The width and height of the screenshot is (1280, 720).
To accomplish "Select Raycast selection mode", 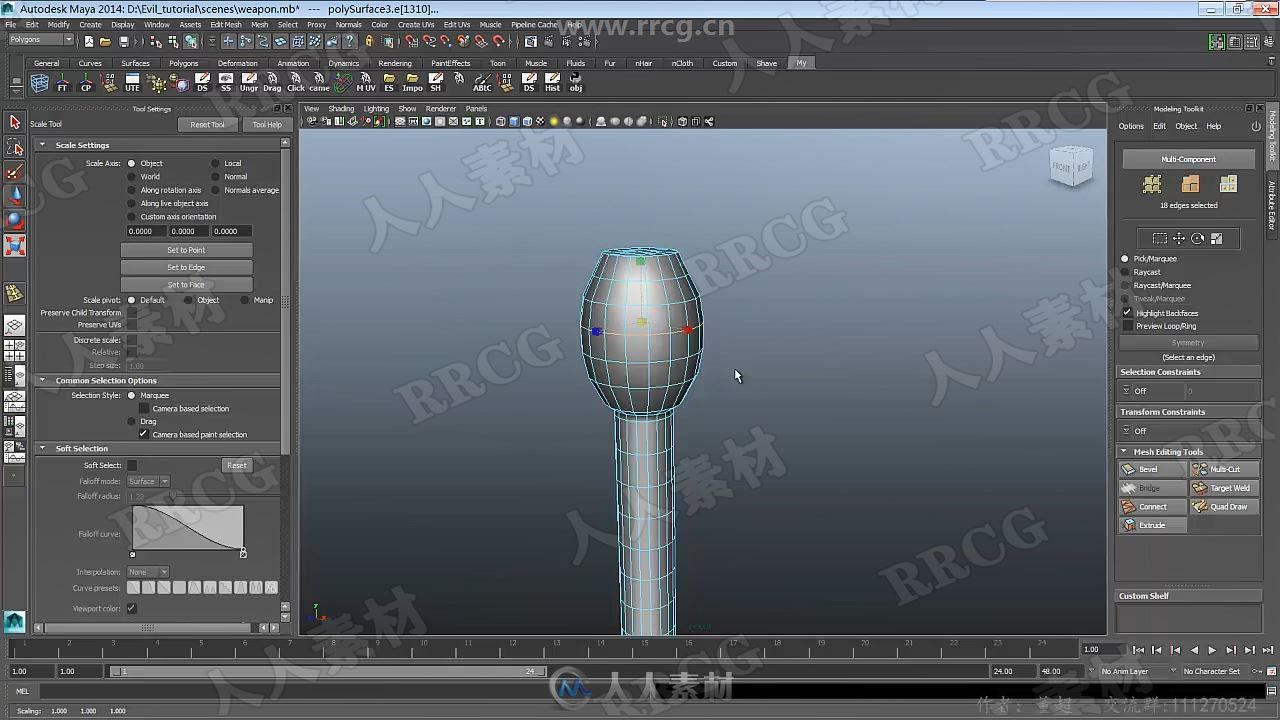I will (x=1125, y=272).
